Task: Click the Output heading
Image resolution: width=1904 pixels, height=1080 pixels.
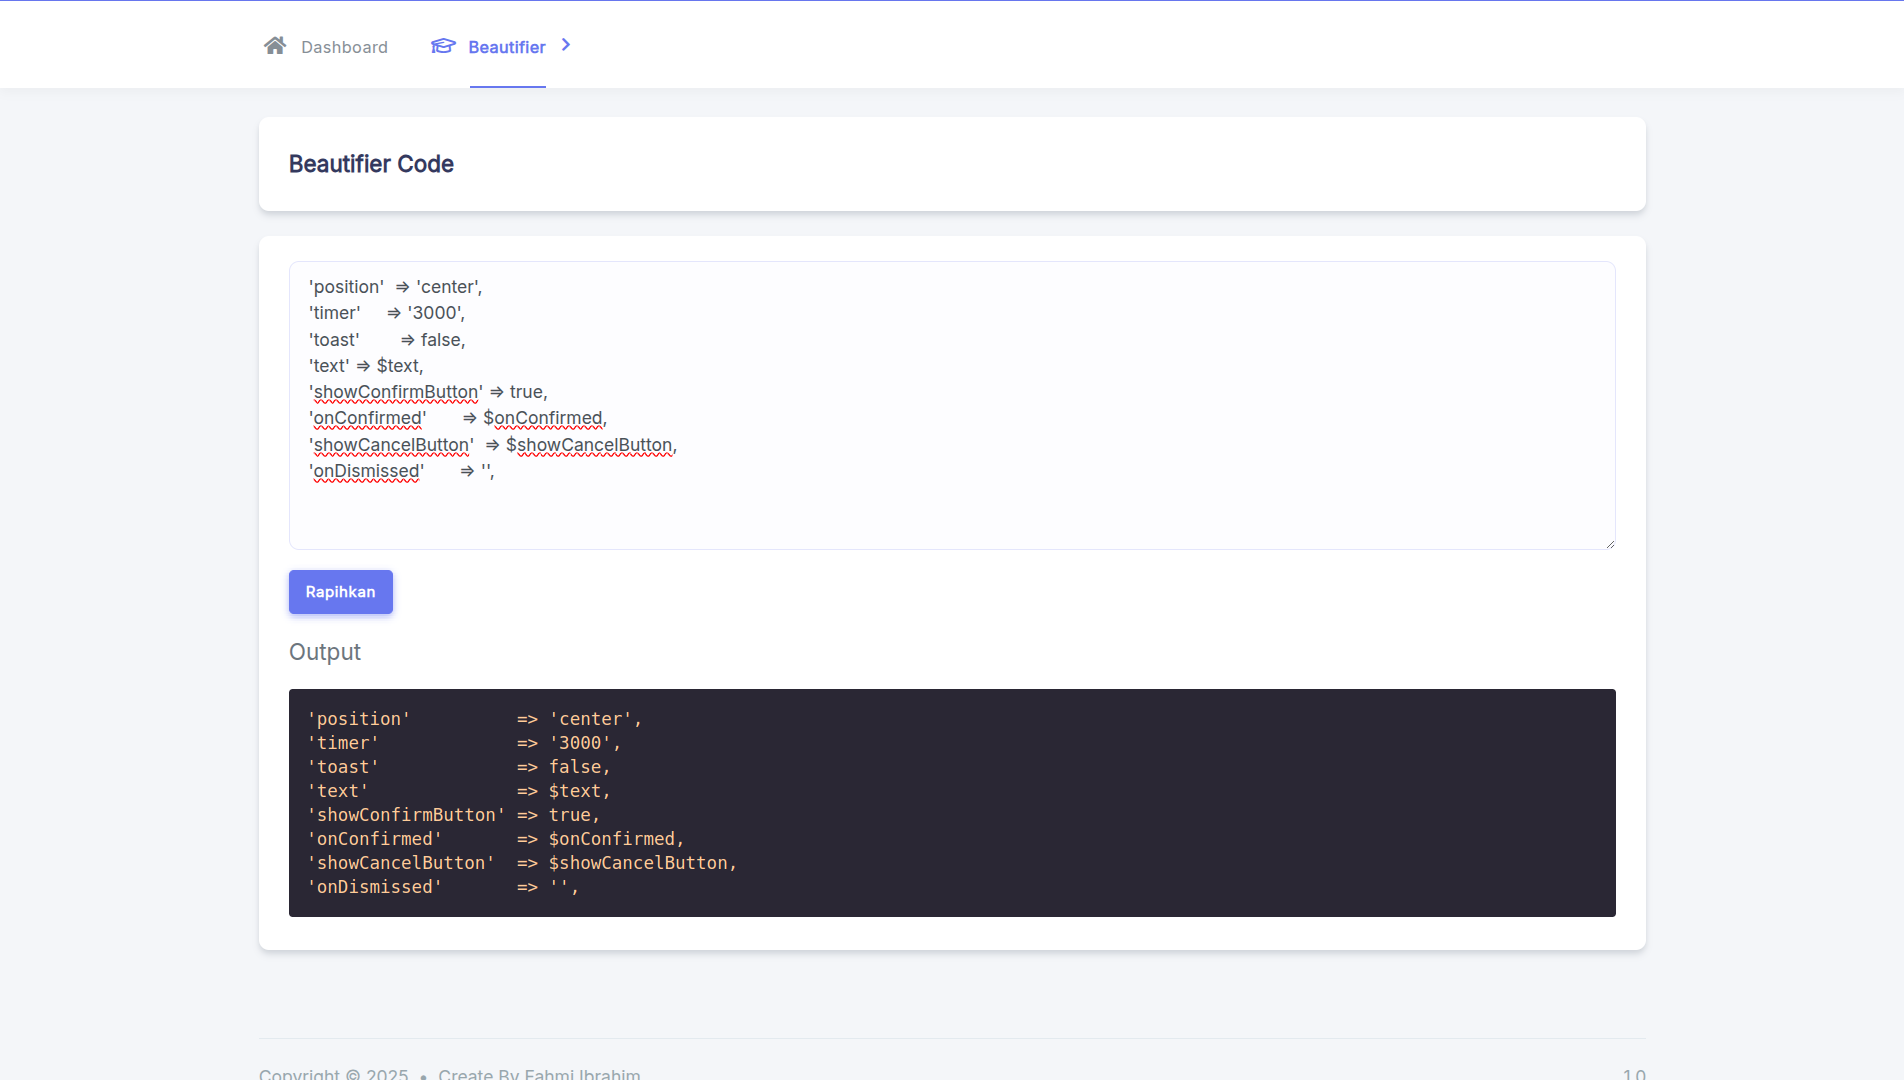Action: point(324,652)
